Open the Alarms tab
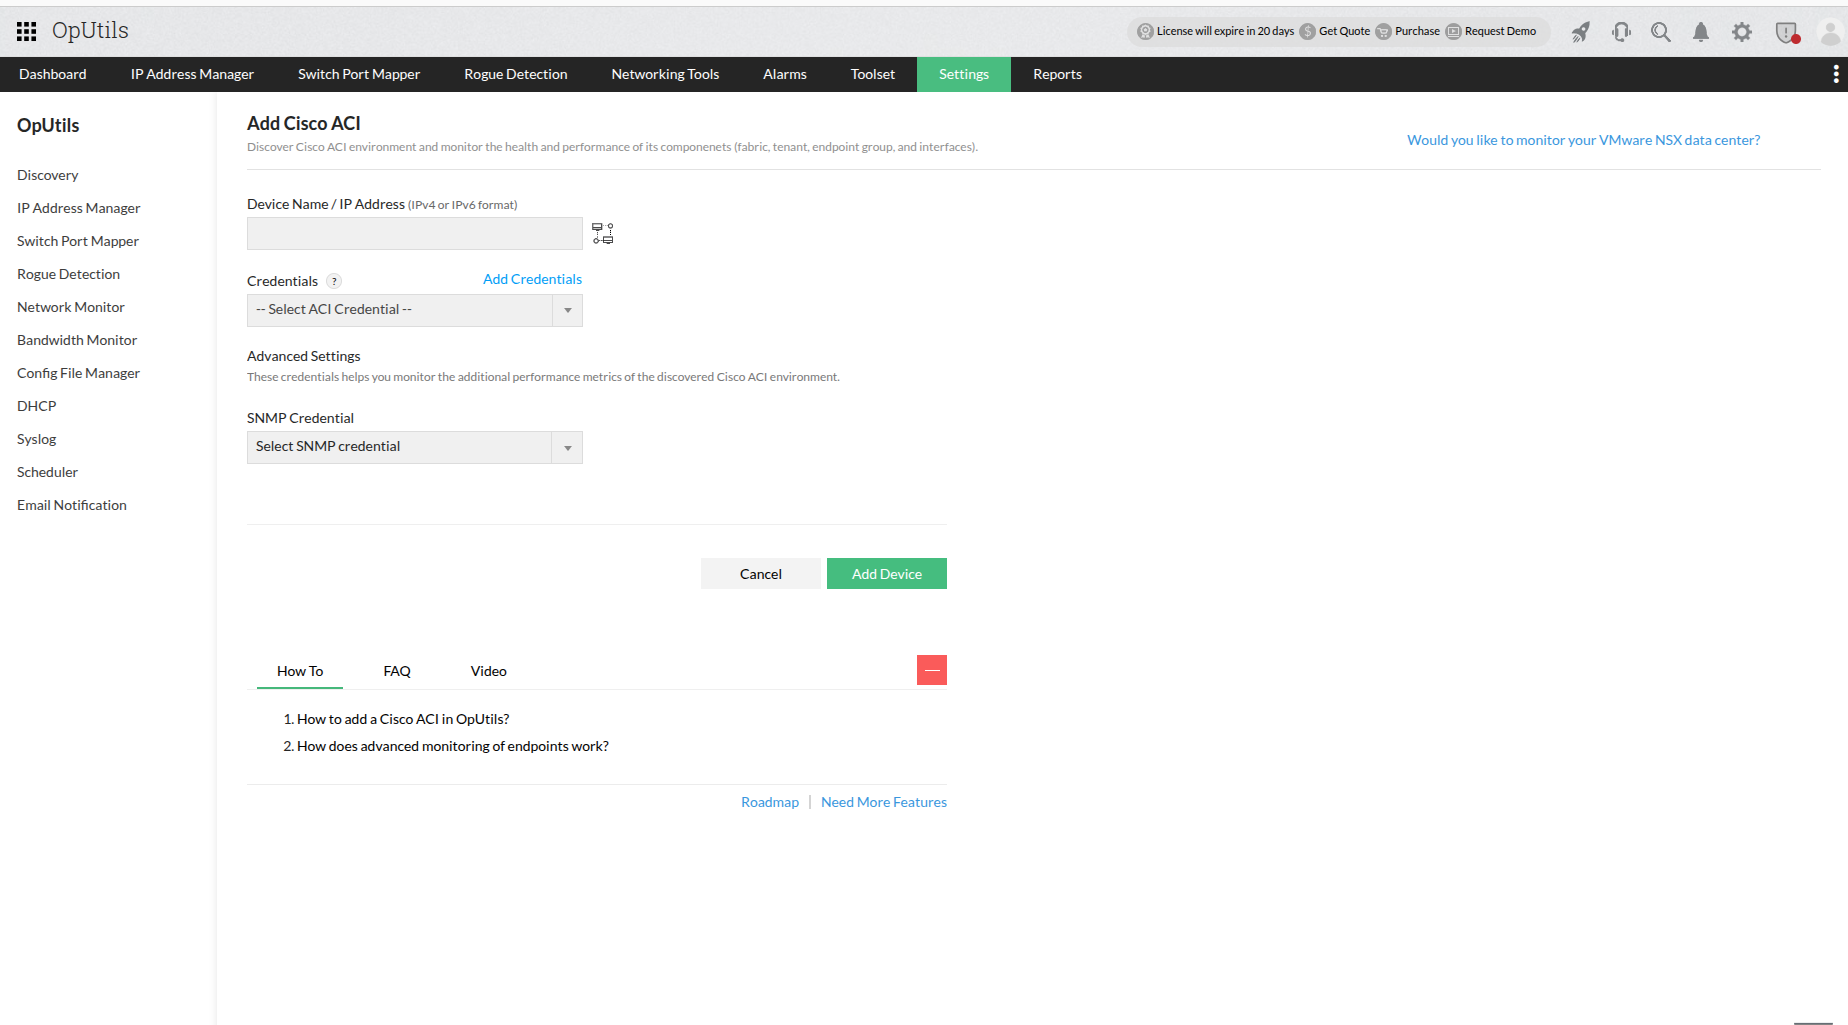This screenshot has height=1025, width=1848. pyautogui.click(x=785, y=74)
